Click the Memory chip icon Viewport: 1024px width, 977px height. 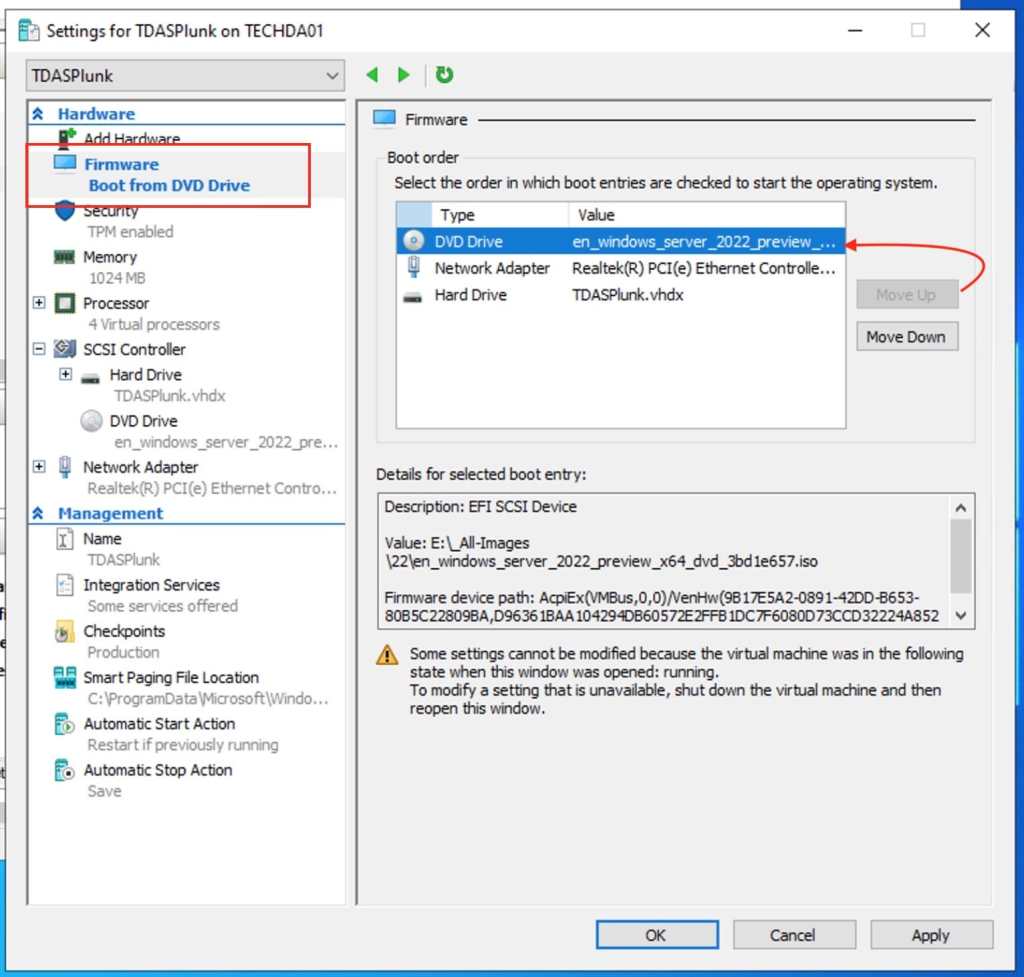(65, 257)
